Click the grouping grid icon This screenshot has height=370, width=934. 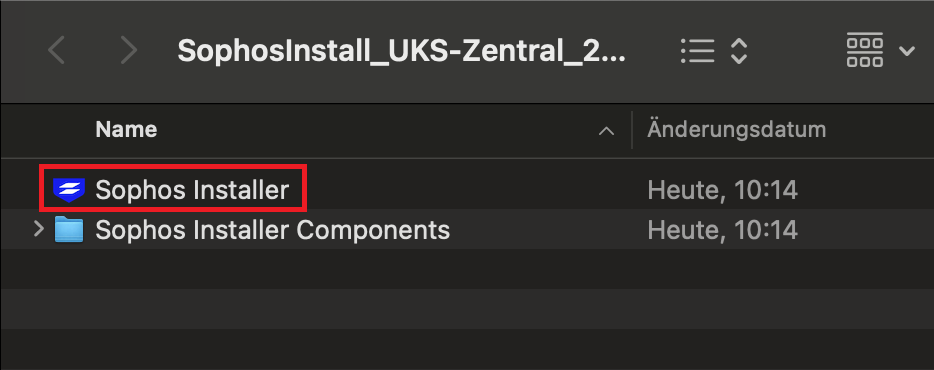pos(864,51)
